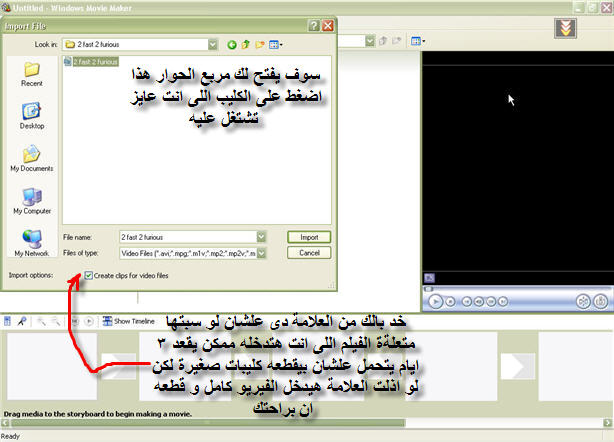Click the Back arrow in Import File dialog
The width and height of the screenshot is (614, 442).
click(232, 44)
